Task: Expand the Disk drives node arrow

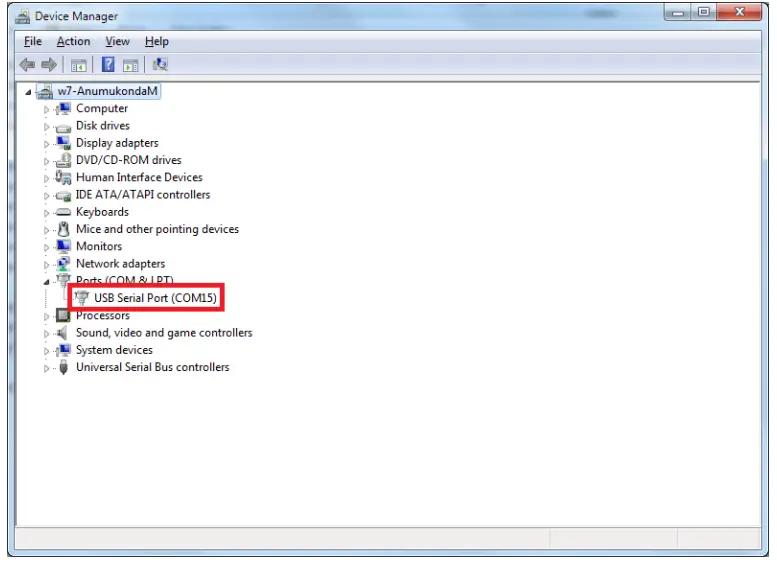Action: pos(46,126)
